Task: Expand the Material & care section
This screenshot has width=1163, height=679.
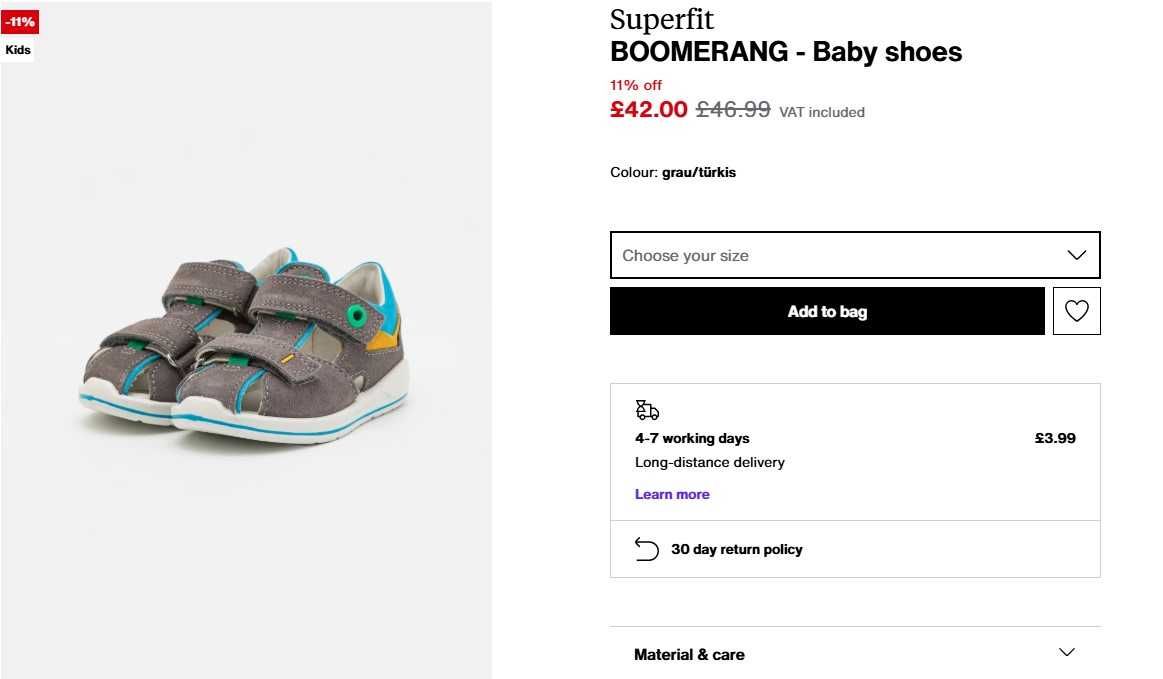Action: [x=855, y=654]
